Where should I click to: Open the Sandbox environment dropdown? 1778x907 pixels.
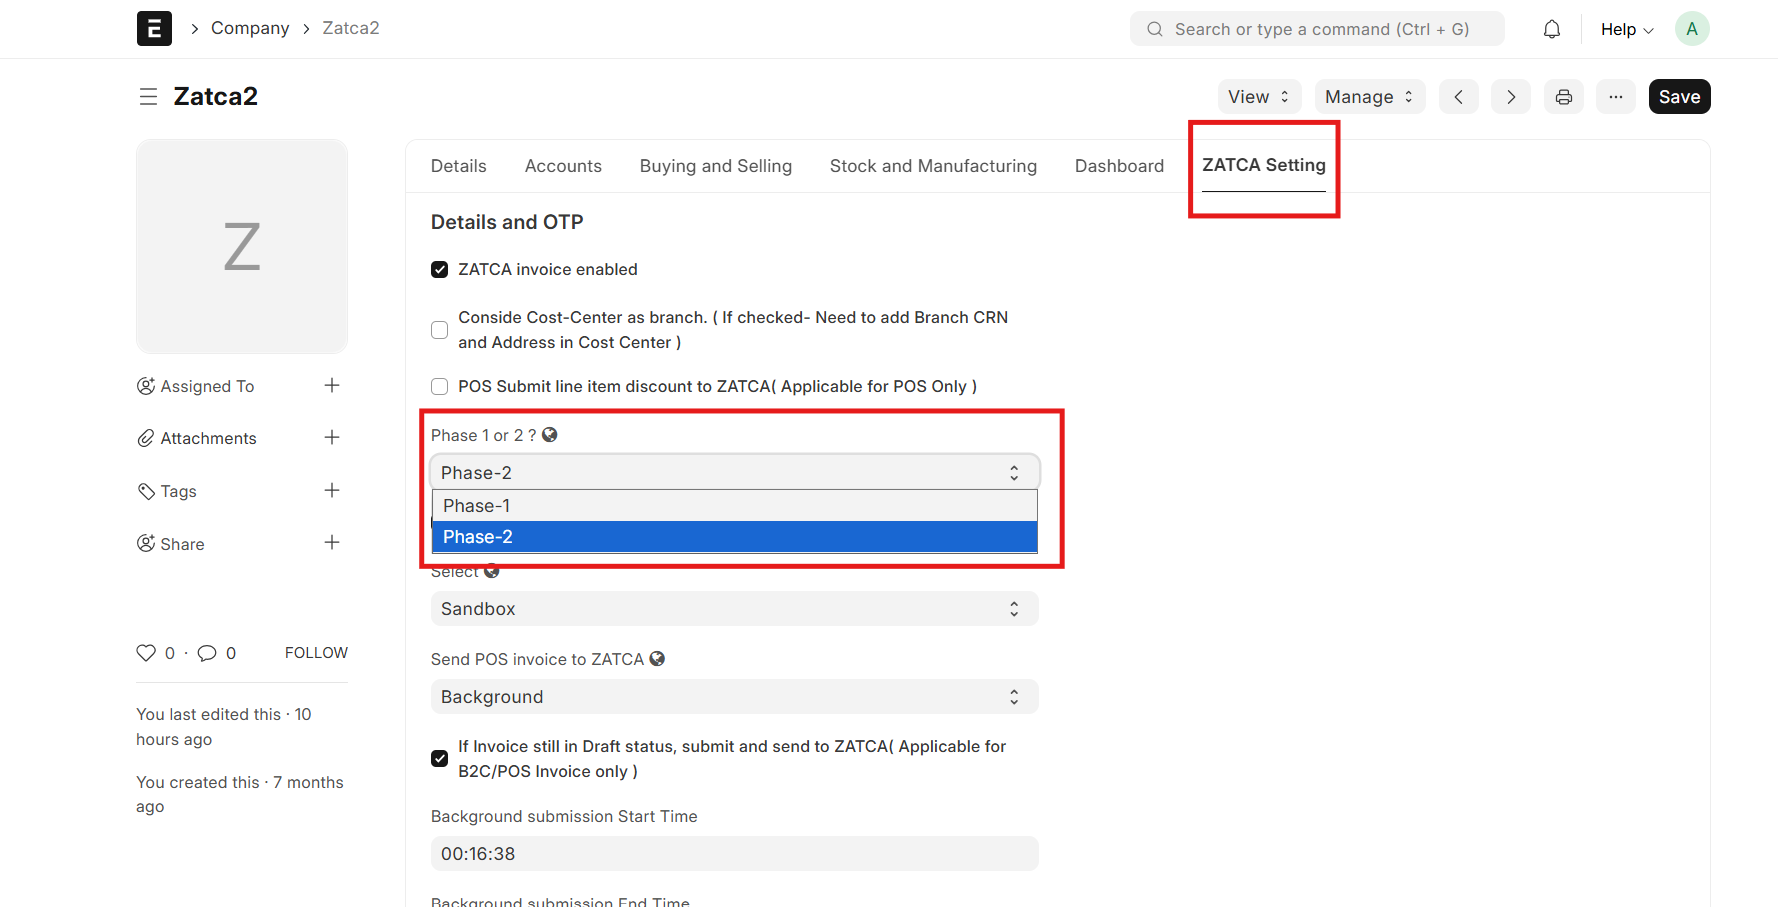click(x=735, y=609)
